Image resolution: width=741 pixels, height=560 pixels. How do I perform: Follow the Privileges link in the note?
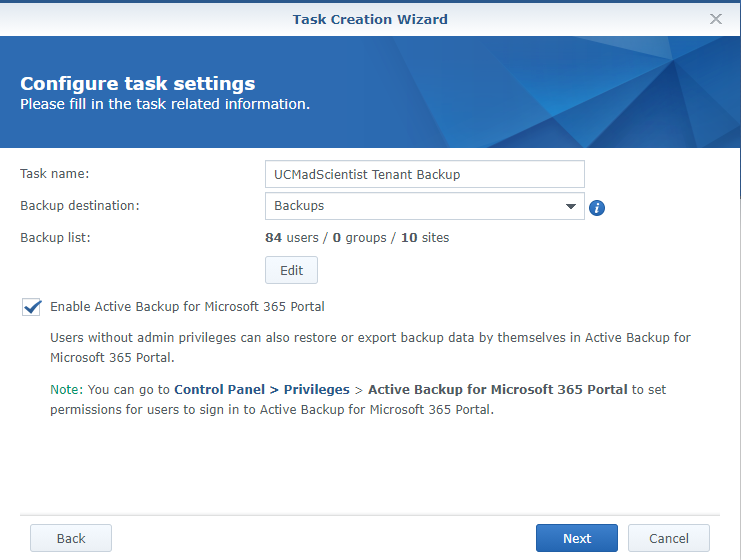[x=317, y=389]
